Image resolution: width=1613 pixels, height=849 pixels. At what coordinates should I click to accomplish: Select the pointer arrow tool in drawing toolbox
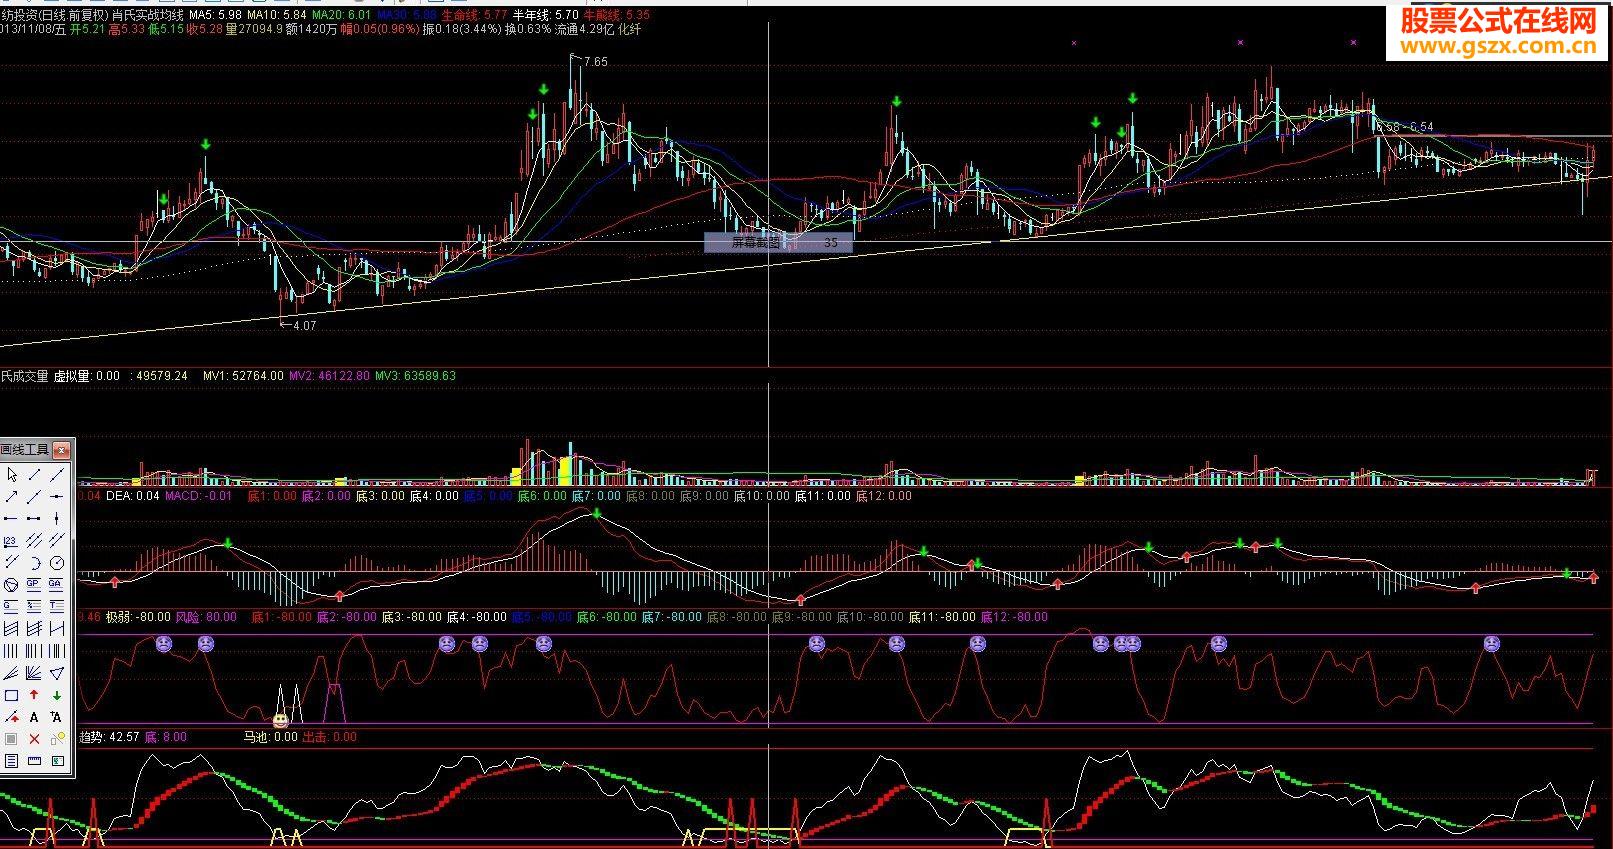12,475
